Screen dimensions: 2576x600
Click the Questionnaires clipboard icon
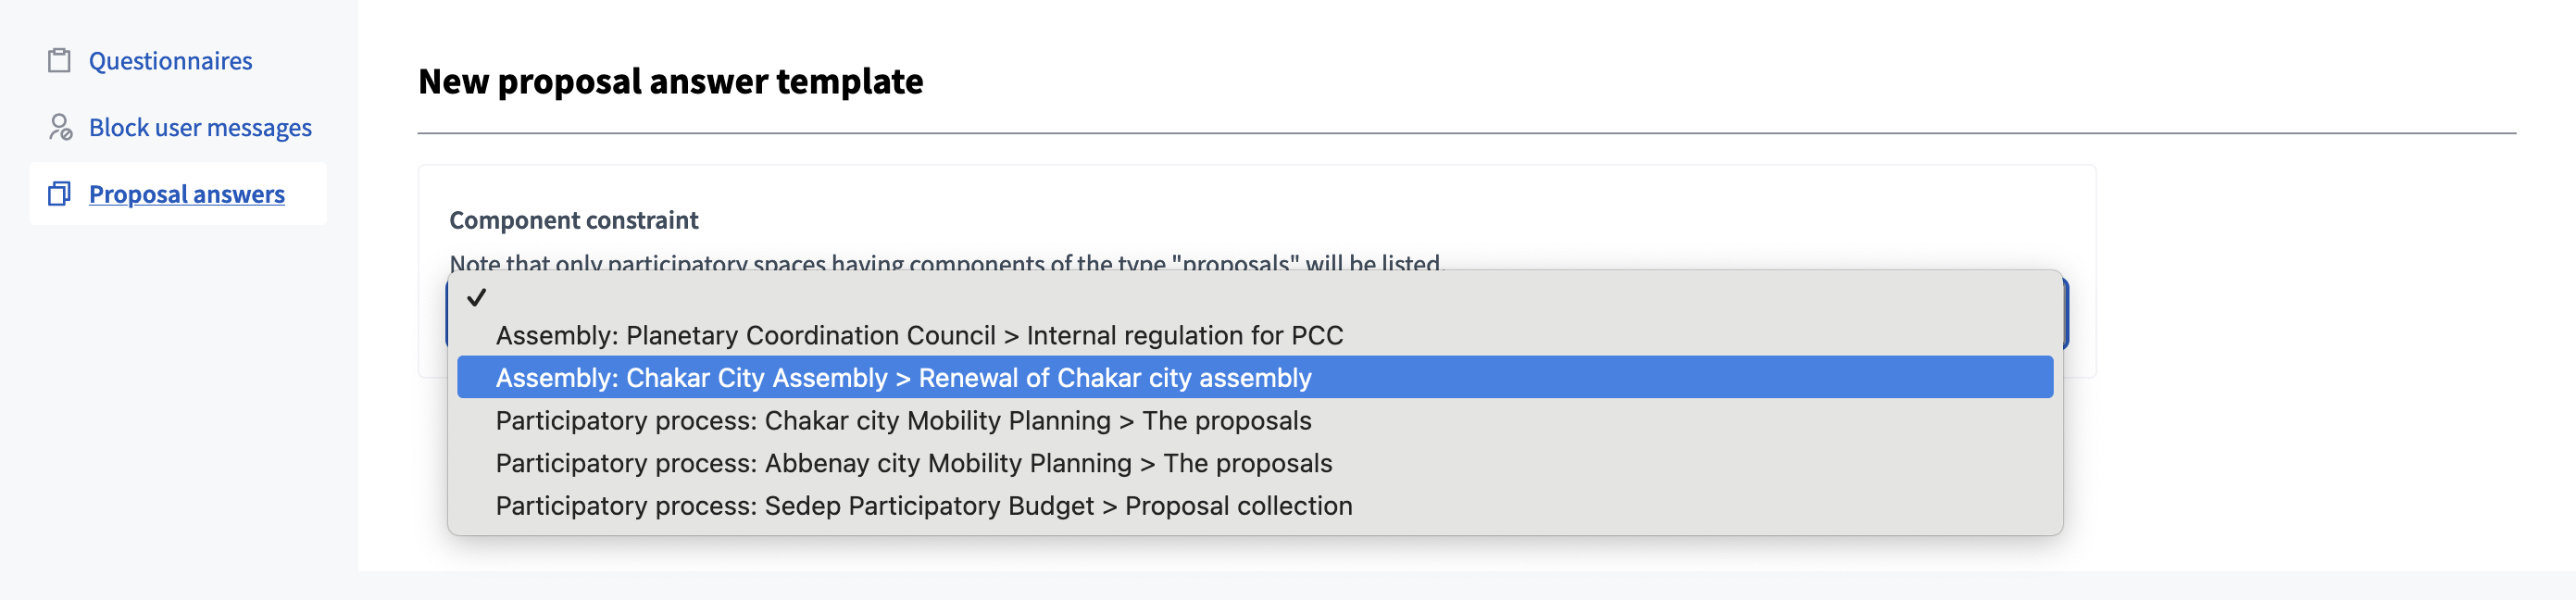point(59,61)
